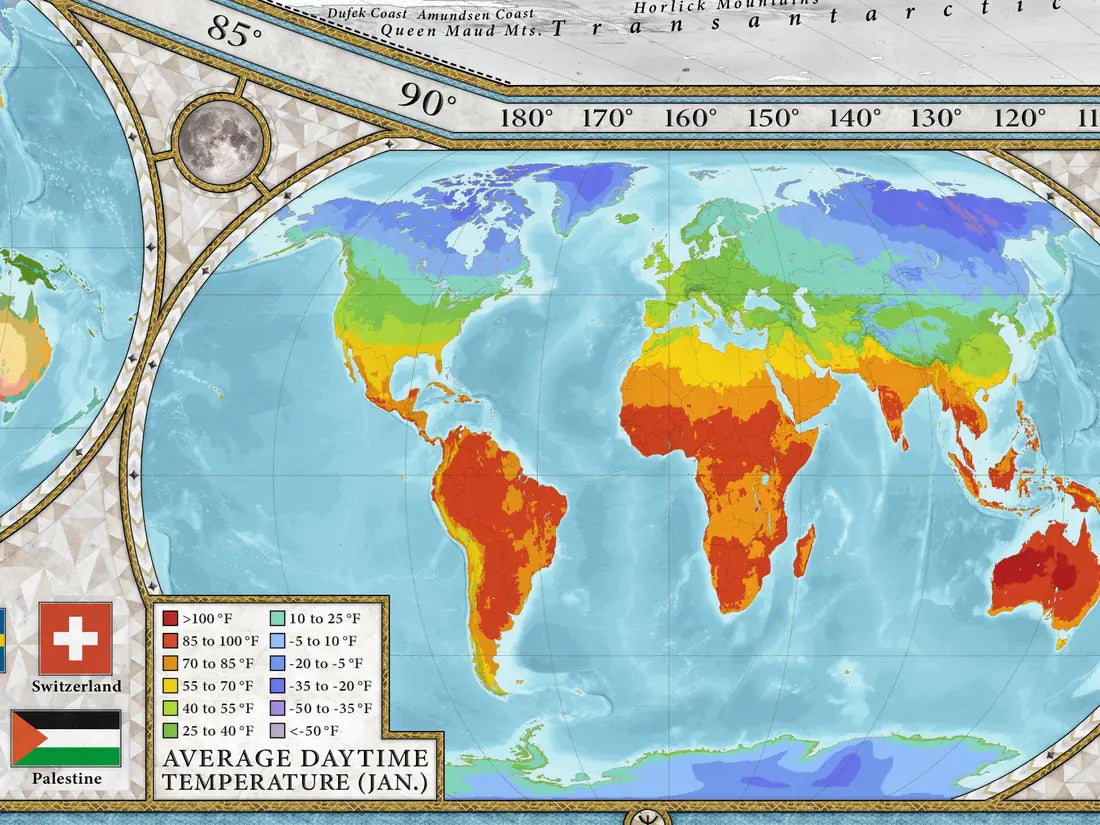Click the Switzerland flag image
The height and width of the screenshot is (825, 1100).
pos(75,638)
